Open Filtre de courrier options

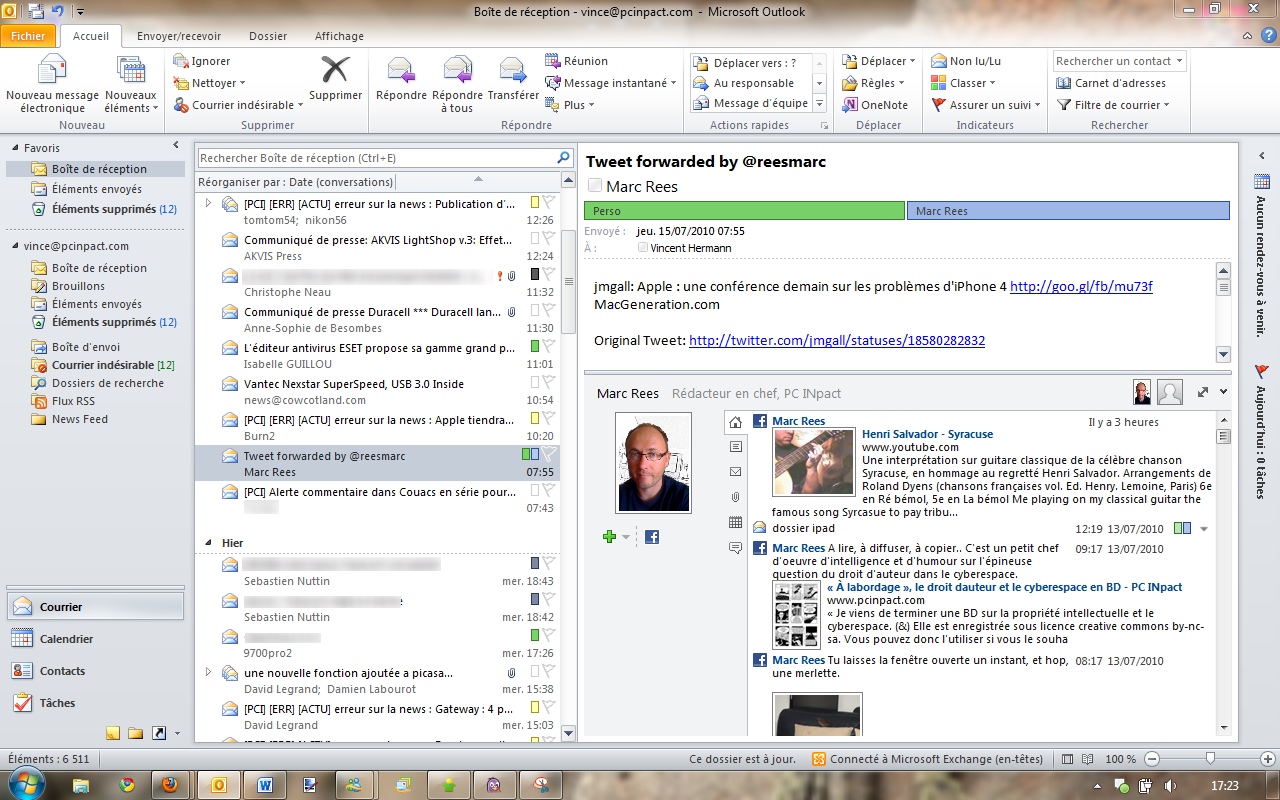click(x=1112, y=105)
